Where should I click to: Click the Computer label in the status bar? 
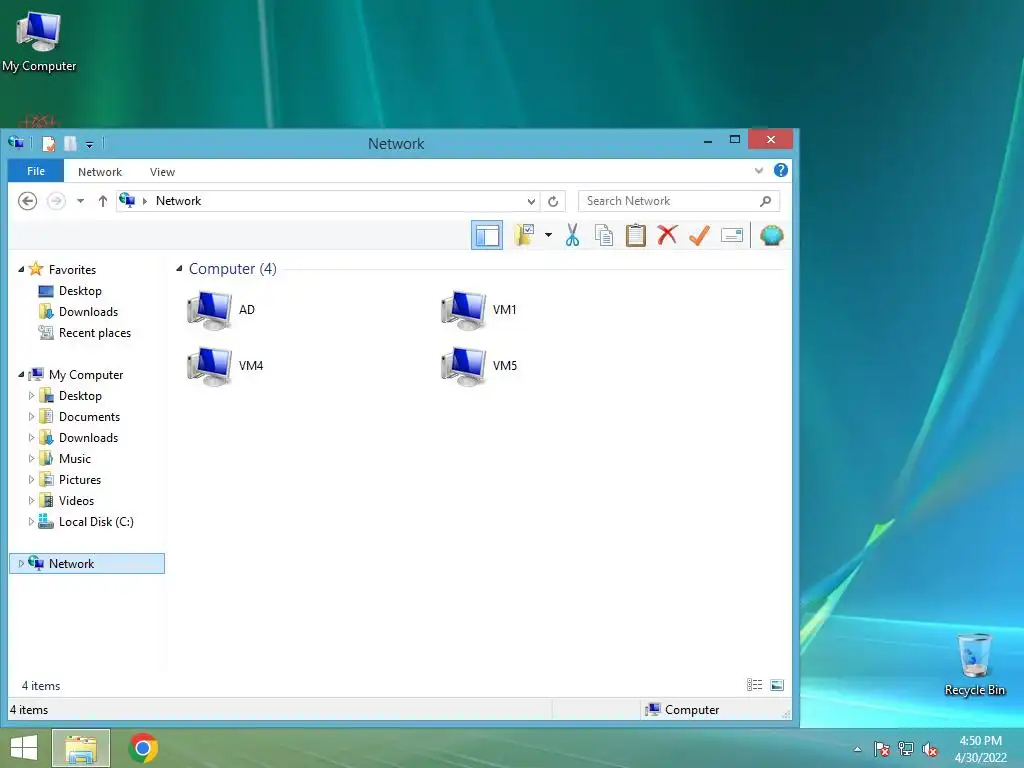tap(692, 709)
